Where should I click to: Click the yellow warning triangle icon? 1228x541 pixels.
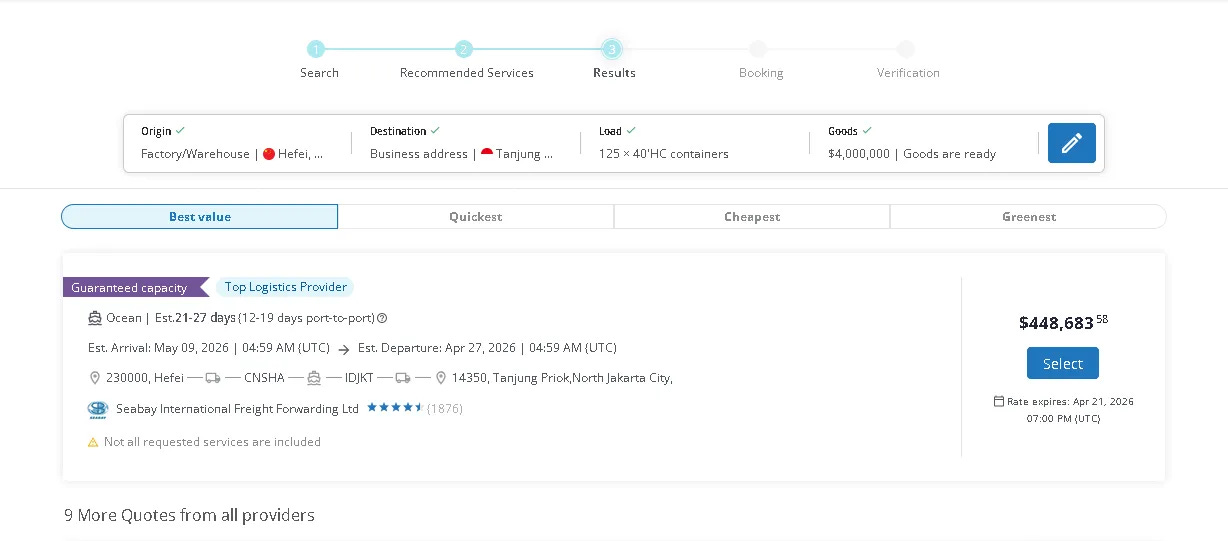[x=93, y=442]
